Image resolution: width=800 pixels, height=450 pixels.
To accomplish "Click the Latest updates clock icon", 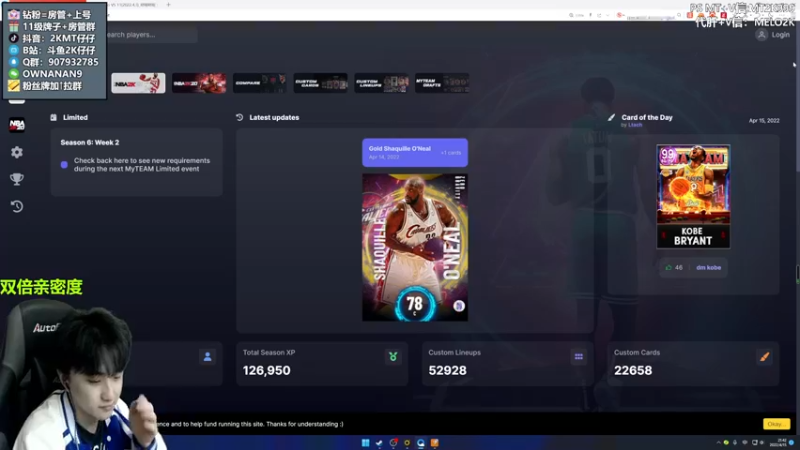I will pos(239,117).
